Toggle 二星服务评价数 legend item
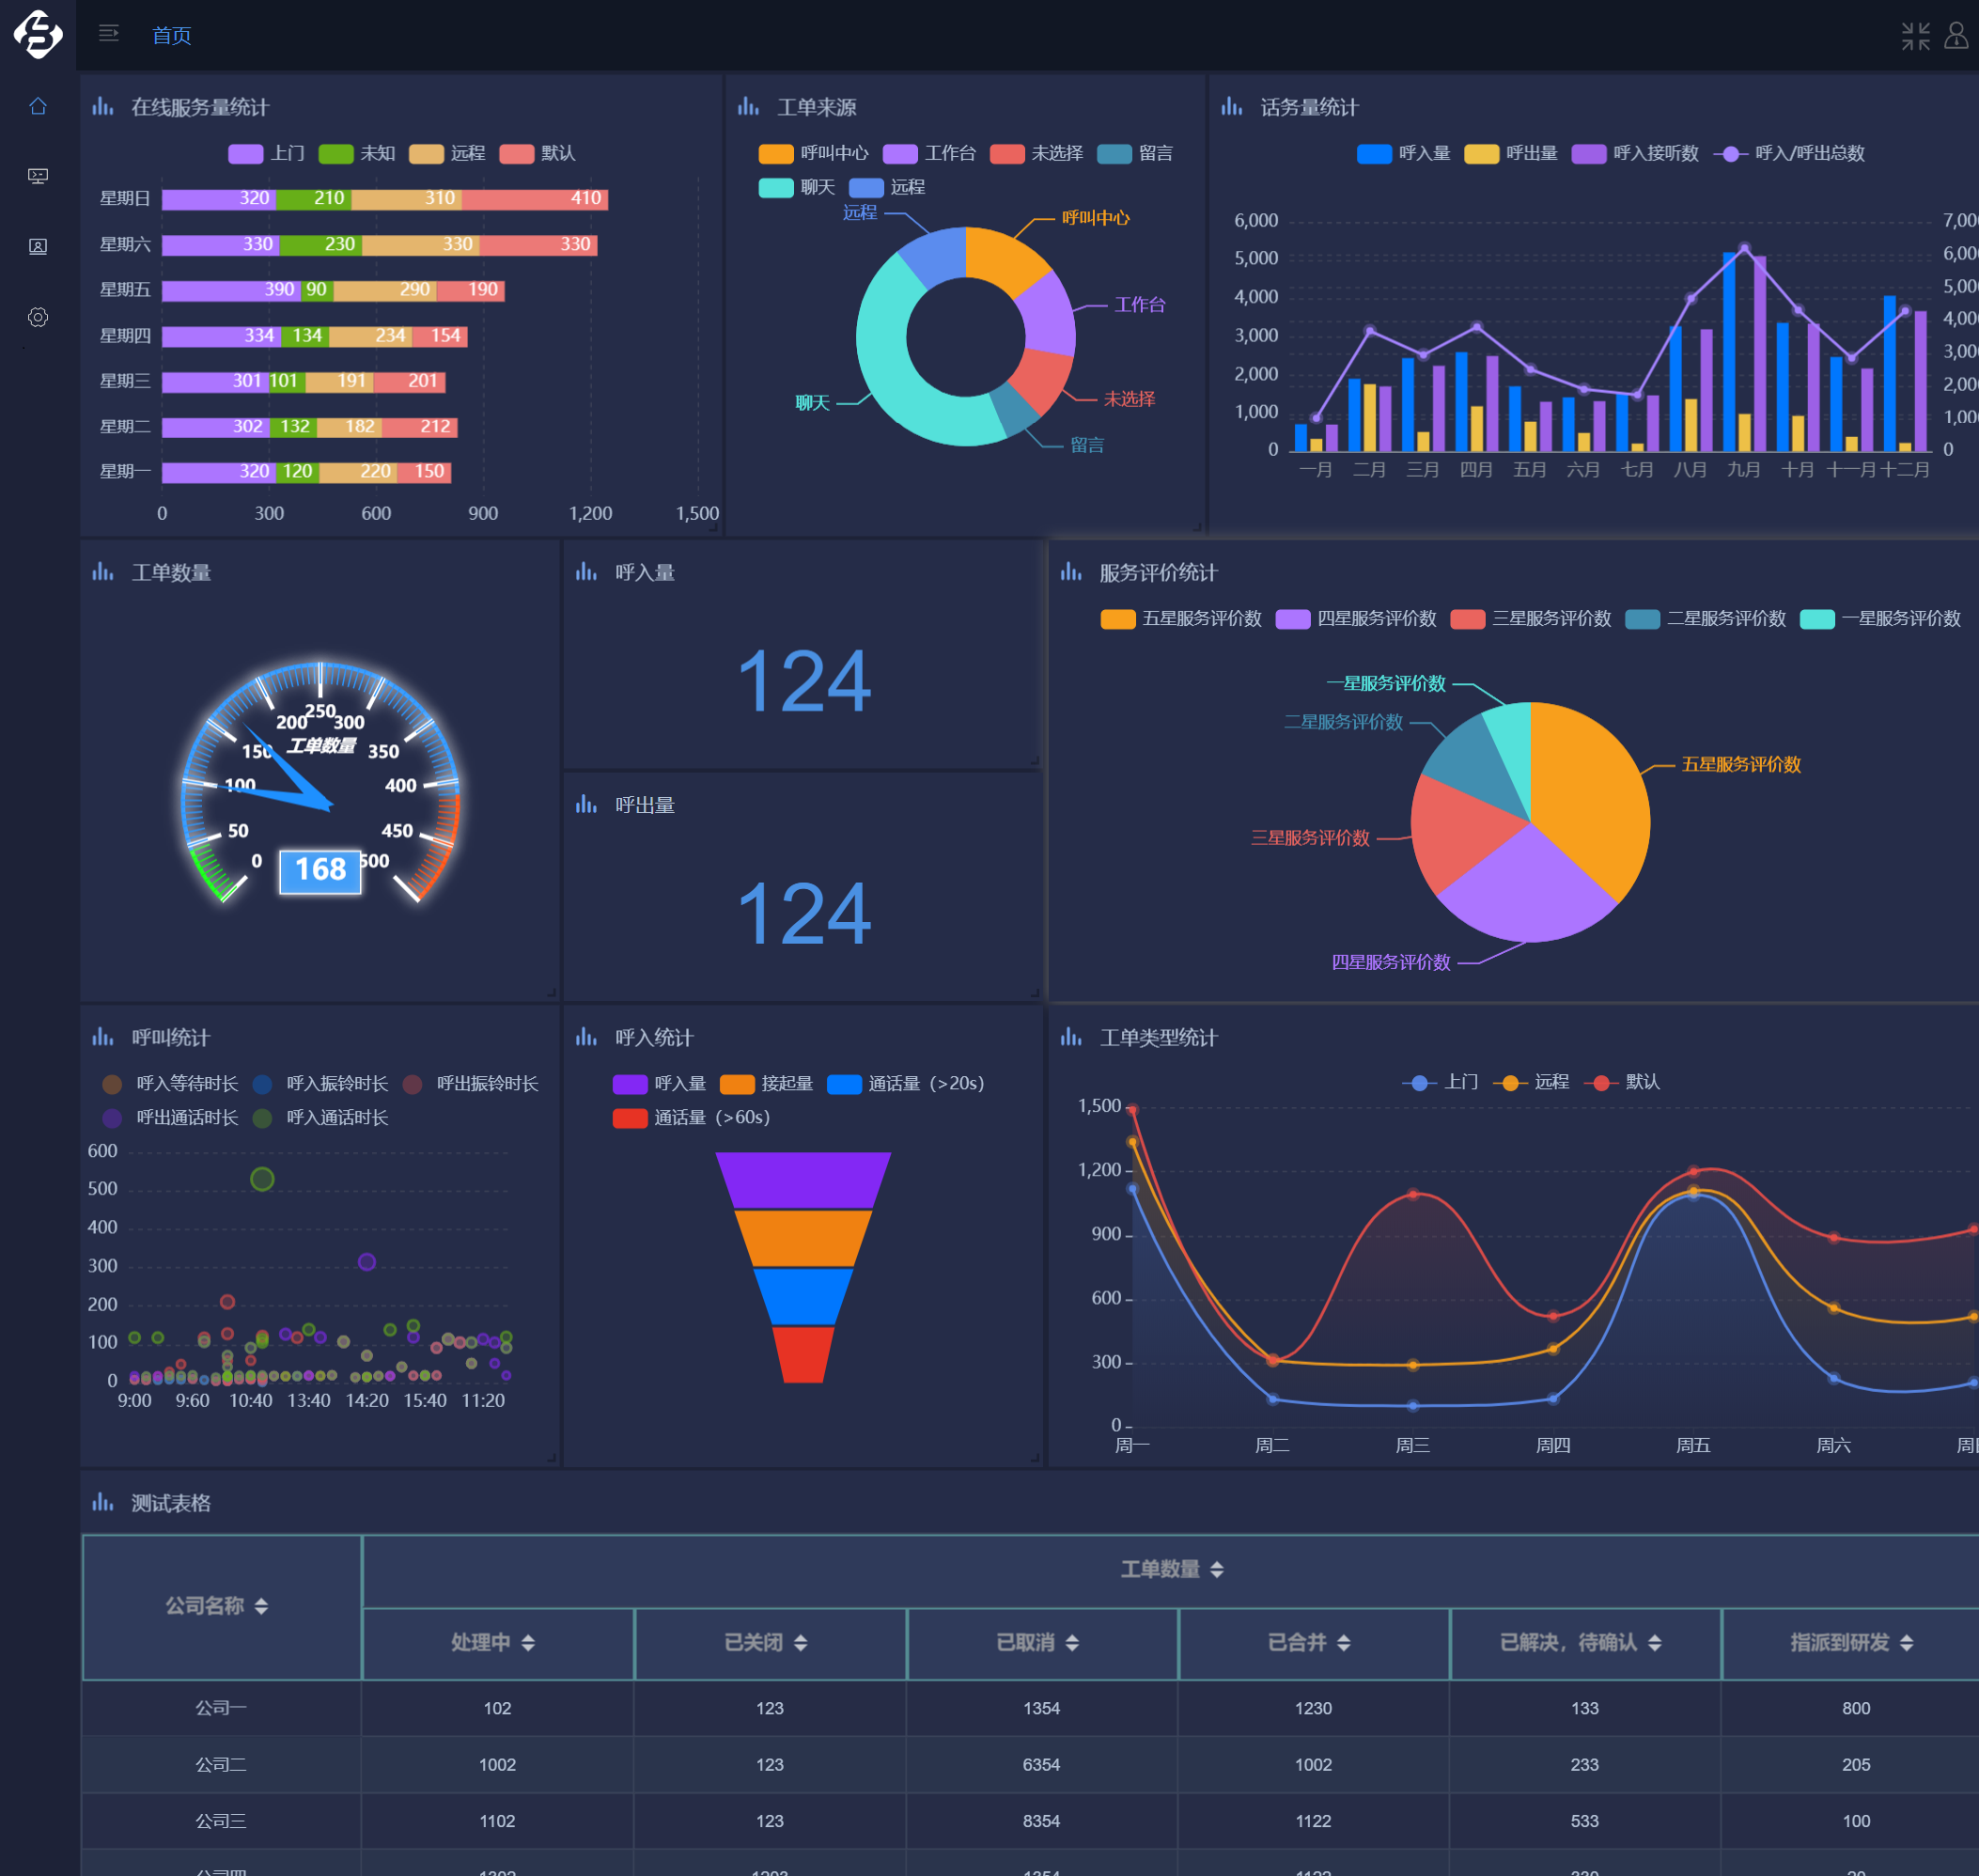This screenshot has height=1876, width=1979. pyautogui.click(x=1706, y=618)
